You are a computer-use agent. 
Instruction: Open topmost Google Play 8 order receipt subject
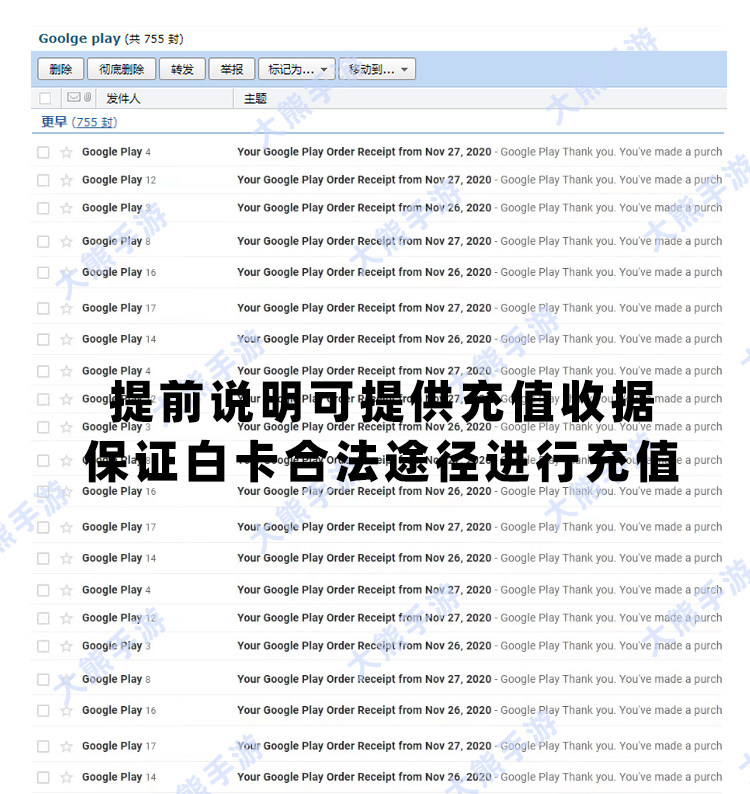coord(364,241)
